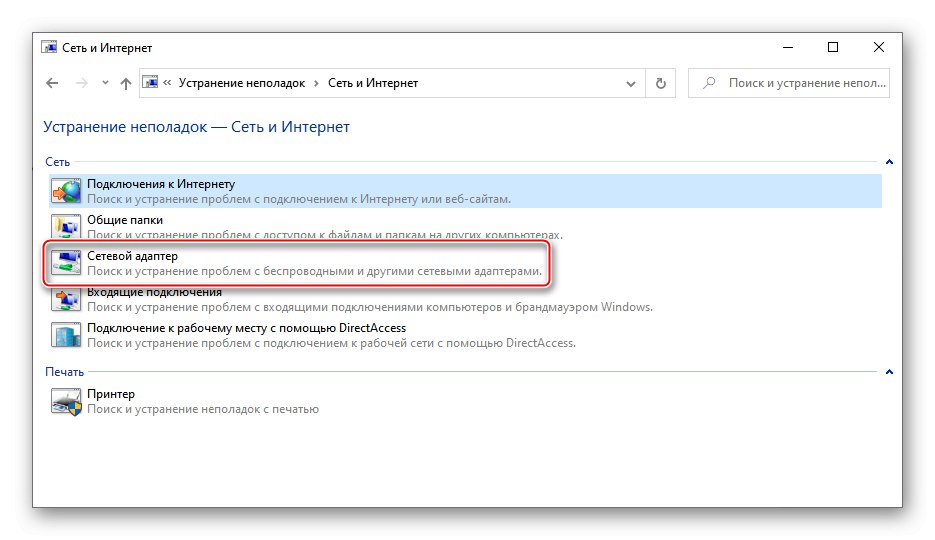Go up one level with up arrow
The height and width of the screenshot is (540, 935).
[125, 83]
